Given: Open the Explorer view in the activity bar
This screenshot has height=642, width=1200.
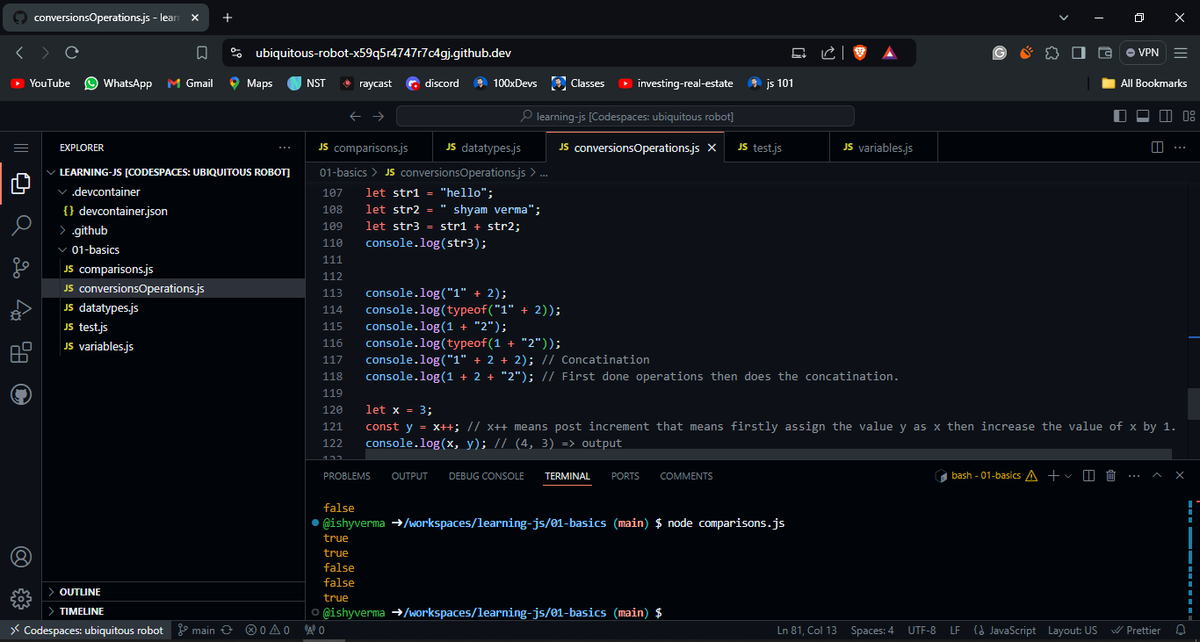Looking at the screenshot, I should (21, 183).
